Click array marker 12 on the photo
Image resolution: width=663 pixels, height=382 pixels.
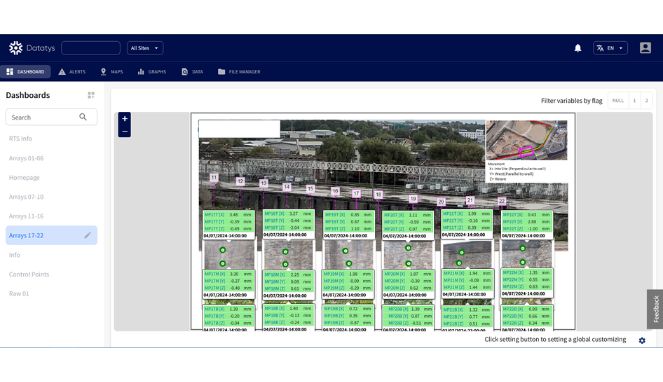coord(240,181)
